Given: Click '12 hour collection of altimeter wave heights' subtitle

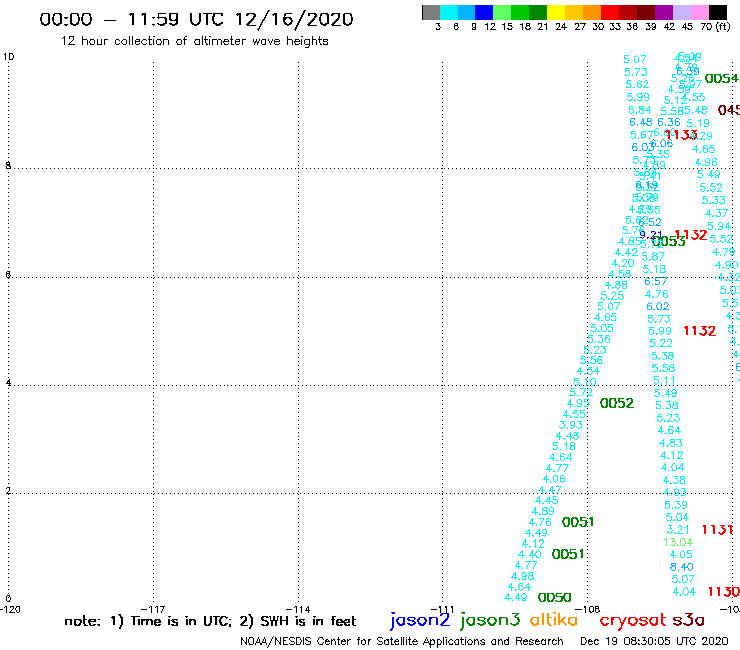Looking at the screenshot, I should click(x=194, y=41).
